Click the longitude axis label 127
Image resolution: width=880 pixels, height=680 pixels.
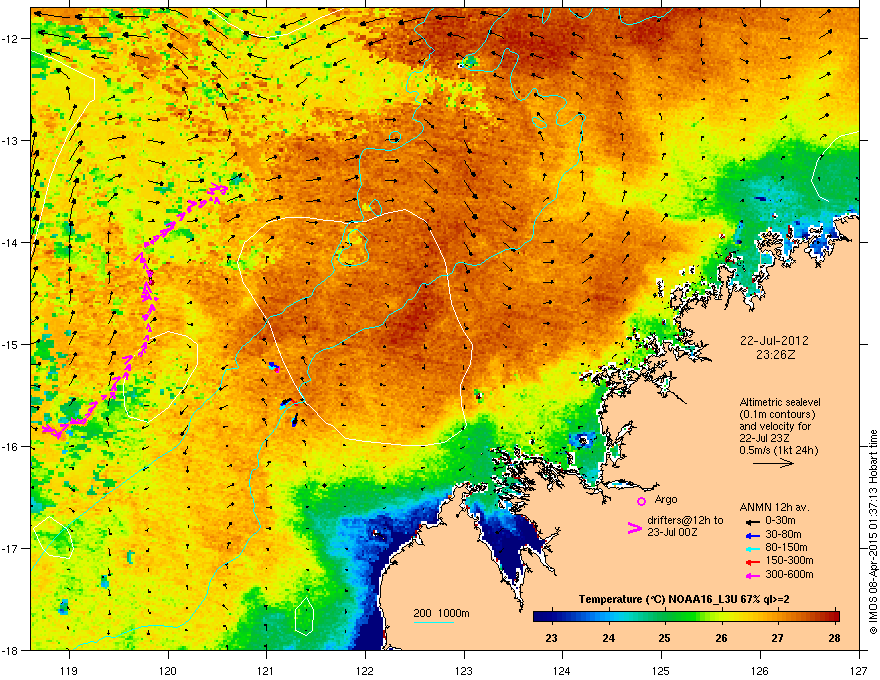pos(859,670)
